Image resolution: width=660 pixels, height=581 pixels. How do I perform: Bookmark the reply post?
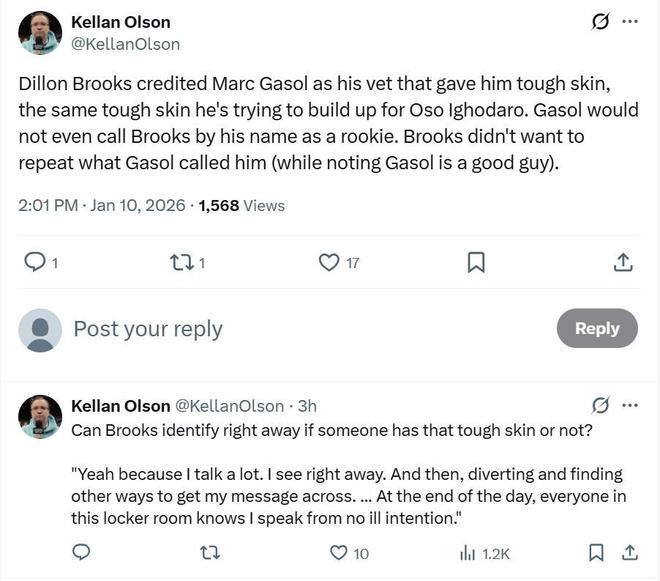pos(596,552)
